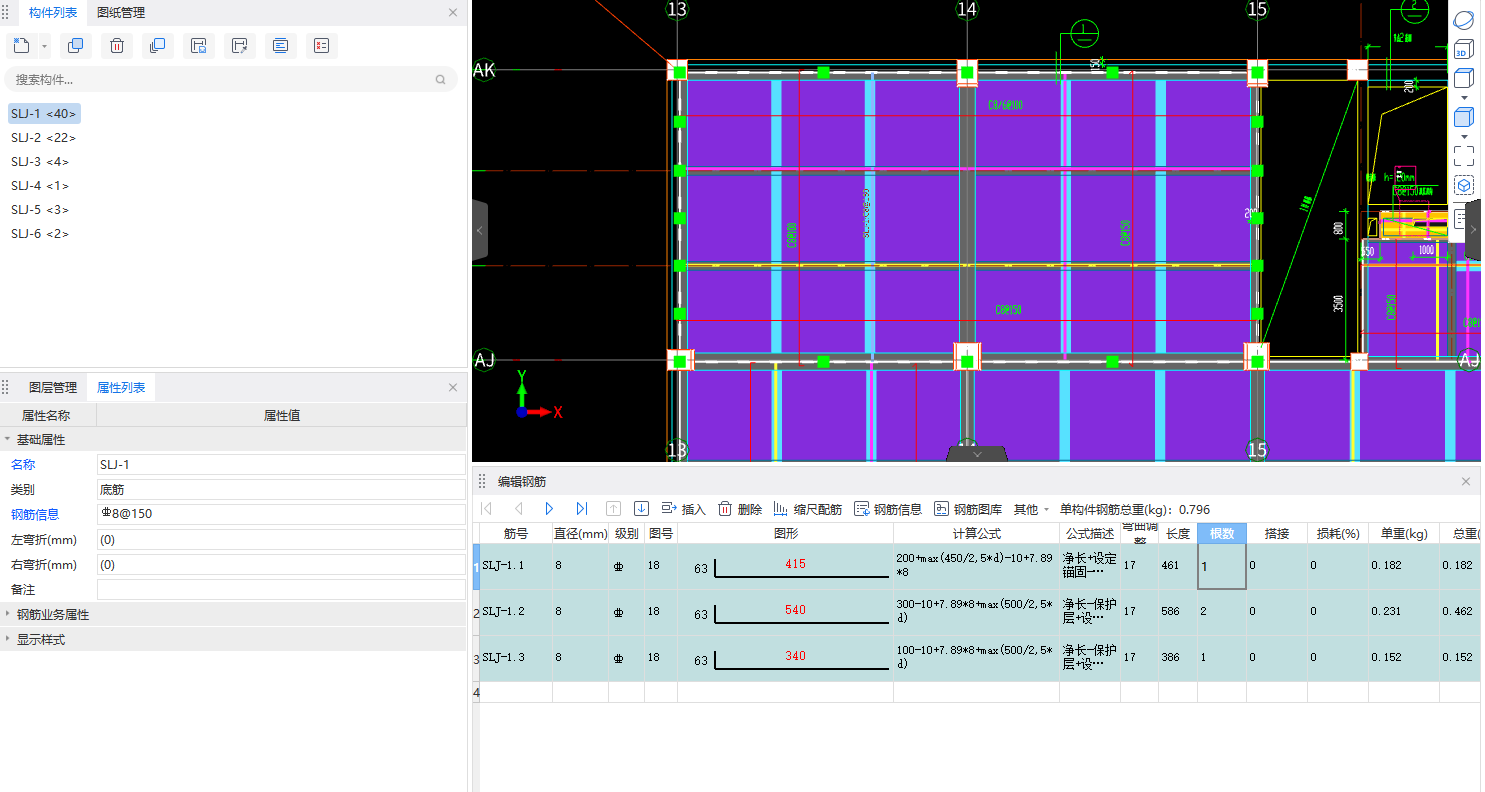Viewport: 1485px width, 792px height.
Task: Switch to the 属性列表 tab
Action: pyautogui.click(x=121, y=388)
